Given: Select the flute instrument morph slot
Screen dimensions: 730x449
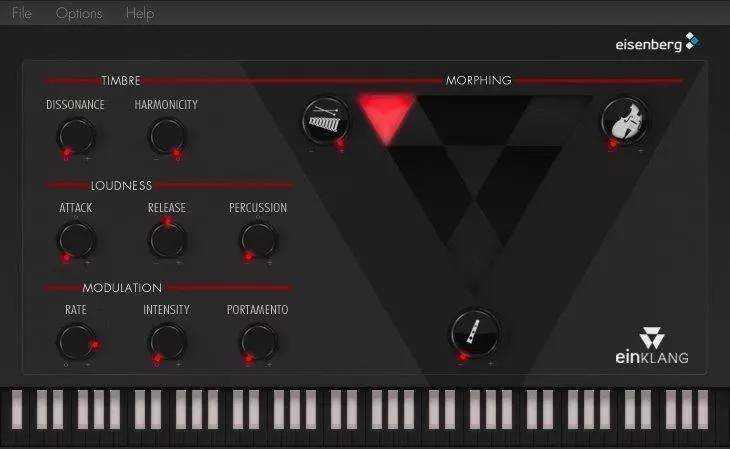Looking at the screenshot, I should click(475, 333).
